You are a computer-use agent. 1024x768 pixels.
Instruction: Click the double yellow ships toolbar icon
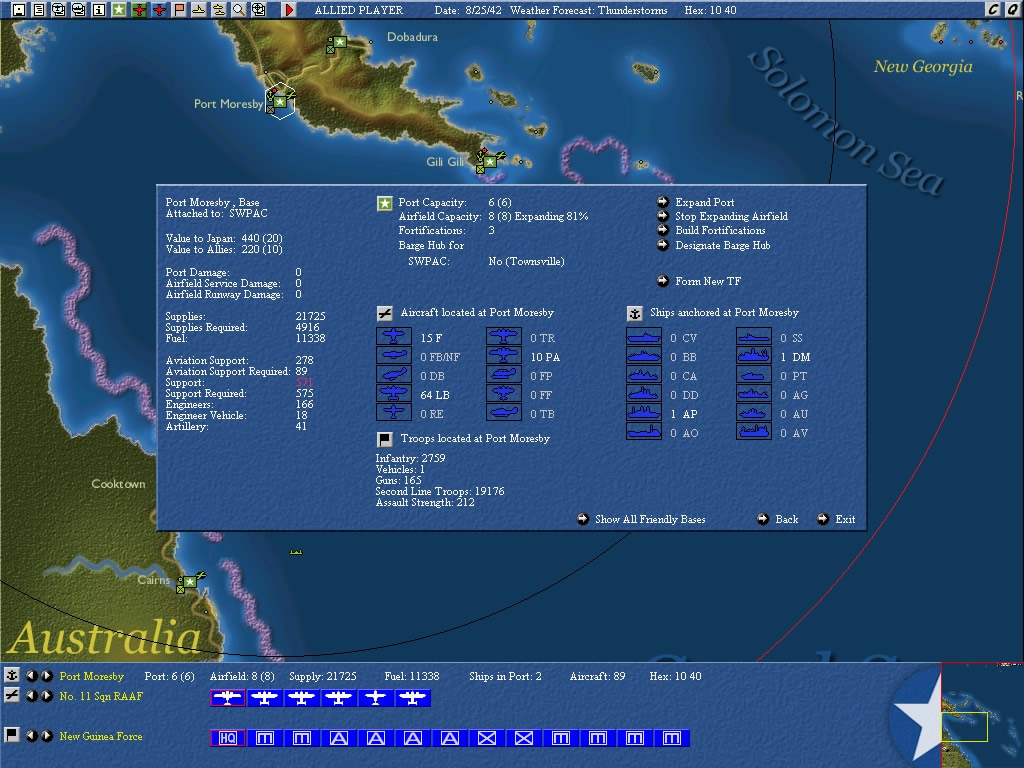tap(219, 10)
